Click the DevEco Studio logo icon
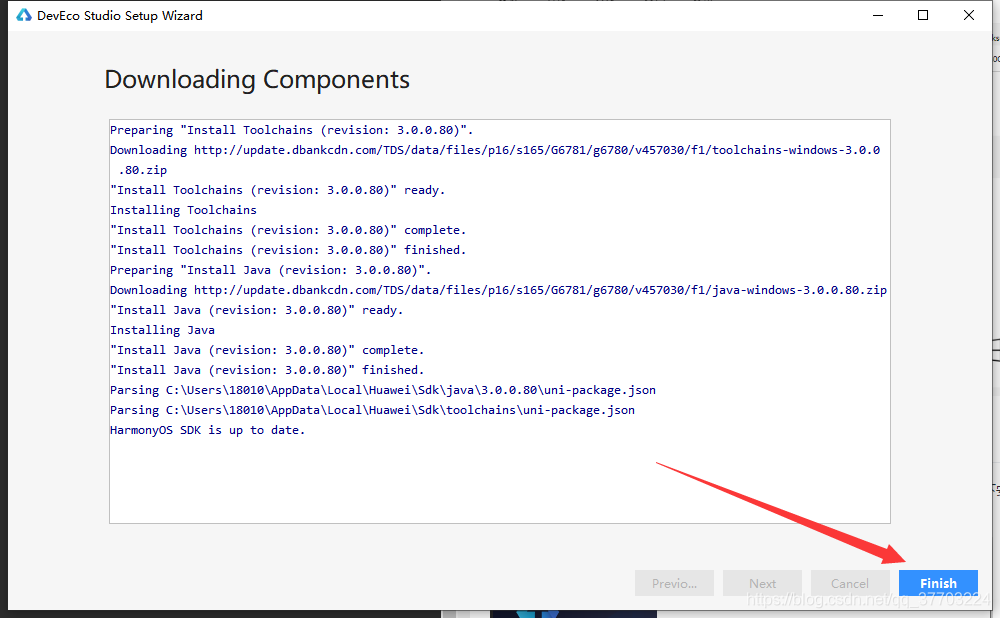Viewport: 1000px width, 618px height. point(24,15)
